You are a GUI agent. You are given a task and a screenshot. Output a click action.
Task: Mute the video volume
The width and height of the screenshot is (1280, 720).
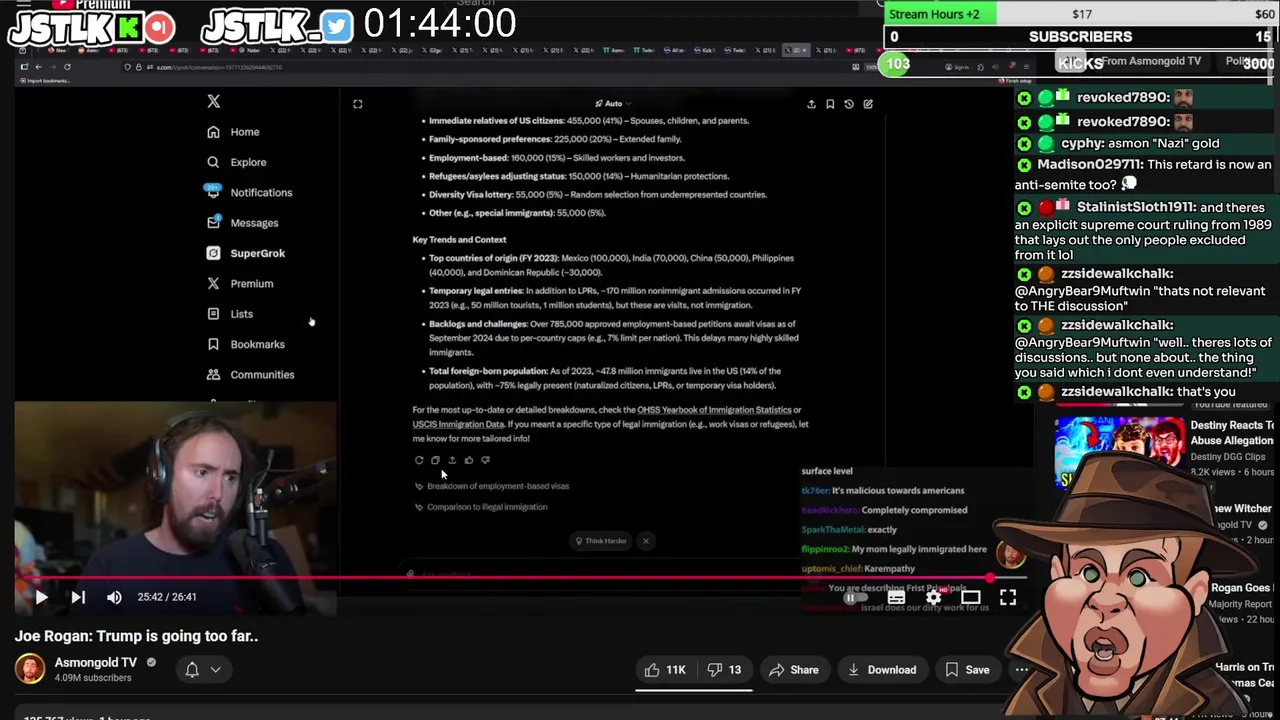pyautogui.click(x=114, y=597)
